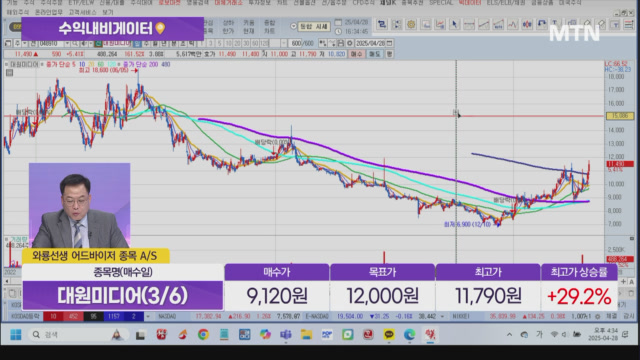
Task: Expand the stock code 048910 dropdown arrow
Action: (x=67, y=43)
